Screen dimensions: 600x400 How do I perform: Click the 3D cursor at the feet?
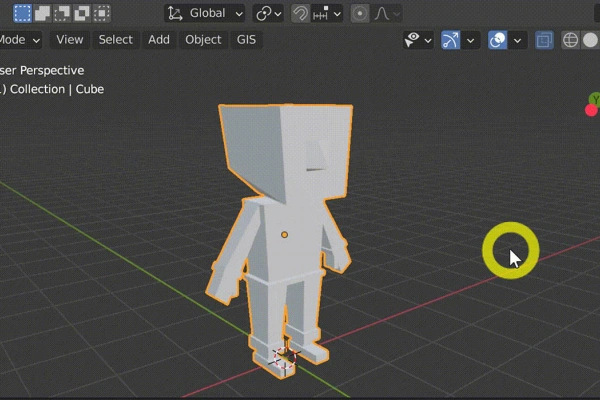pyautogui.click(x=285, y=357)
